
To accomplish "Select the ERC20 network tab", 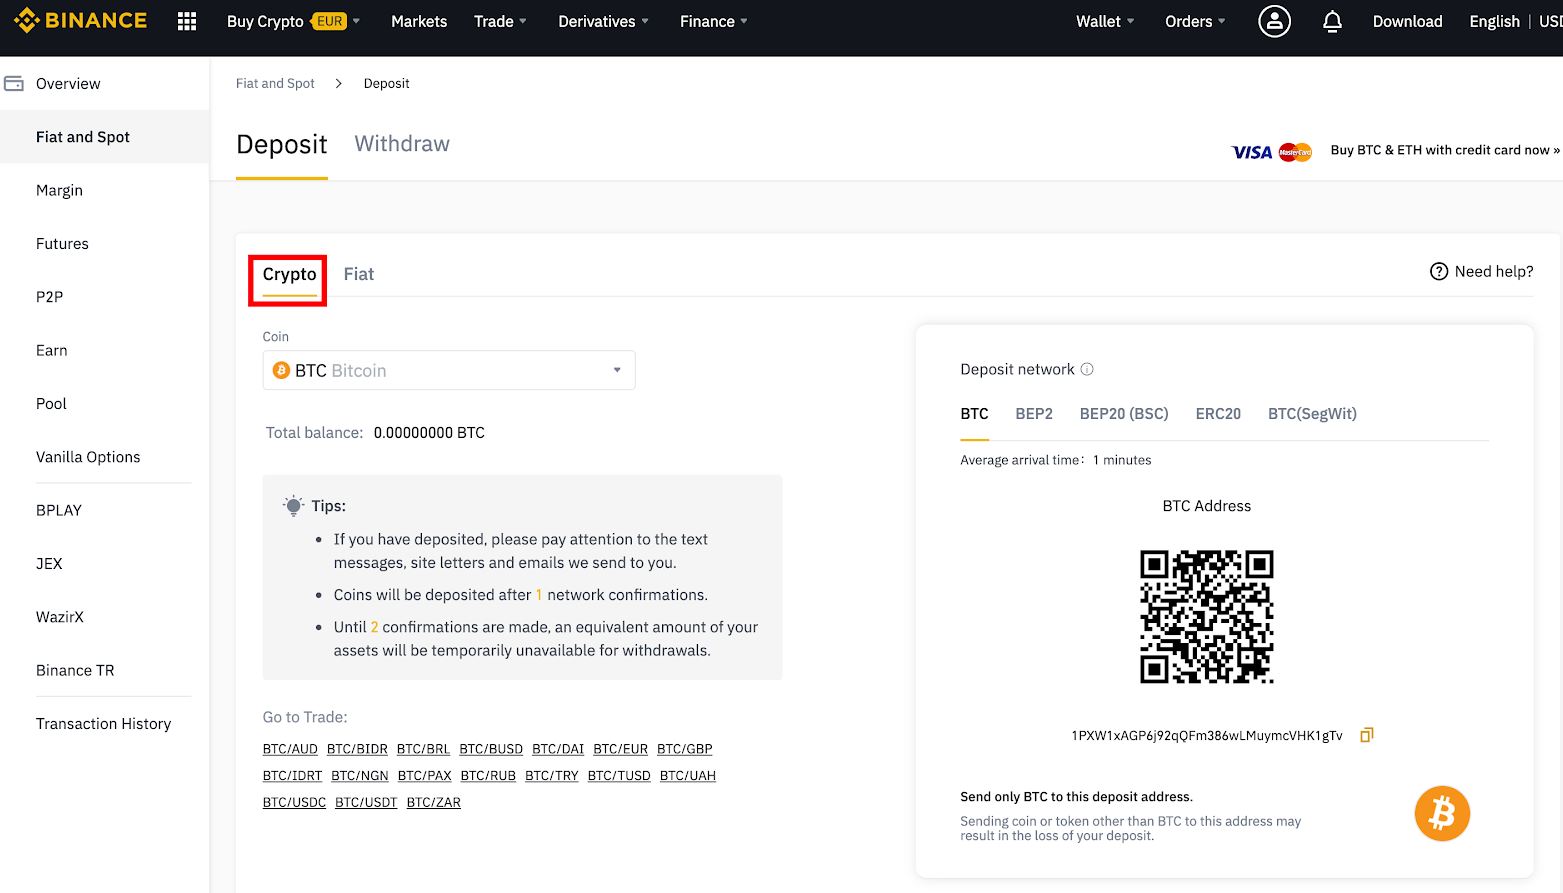I will 1218,414.
